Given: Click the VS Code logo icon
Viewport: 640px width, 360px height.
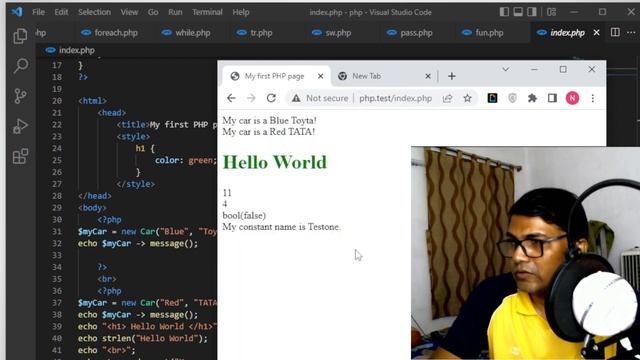Looking at the screenshot, I should click(x=17, y=12).
